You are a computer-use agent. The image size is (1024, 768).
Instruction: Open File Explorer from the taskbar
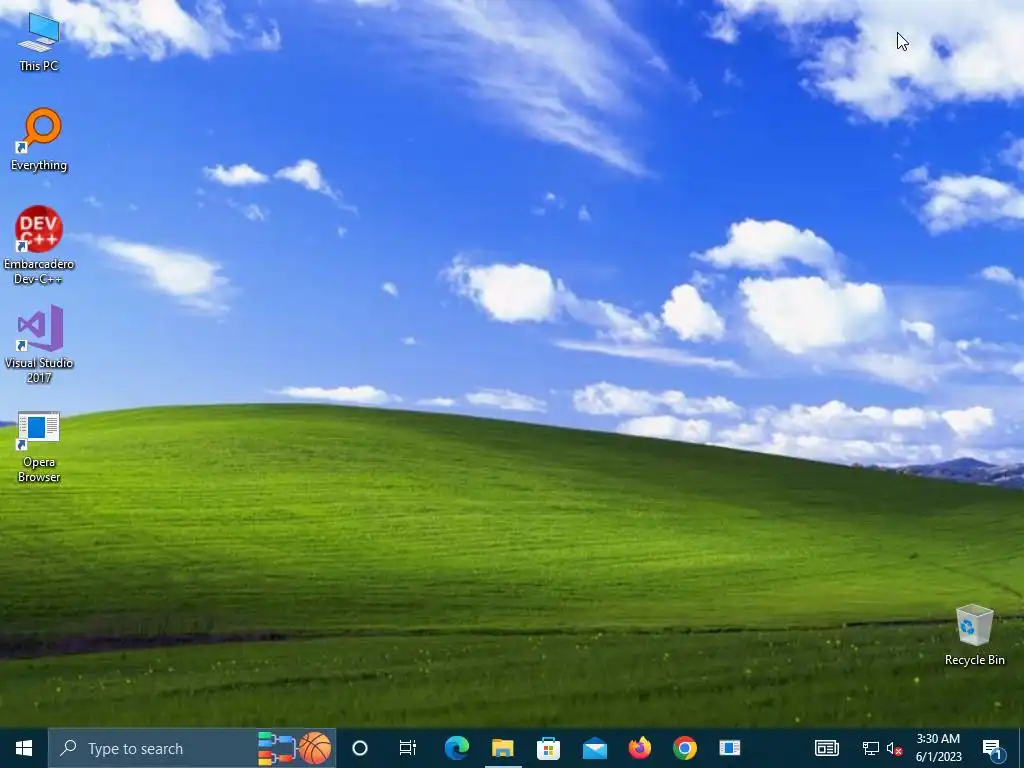tap(502, 748)
